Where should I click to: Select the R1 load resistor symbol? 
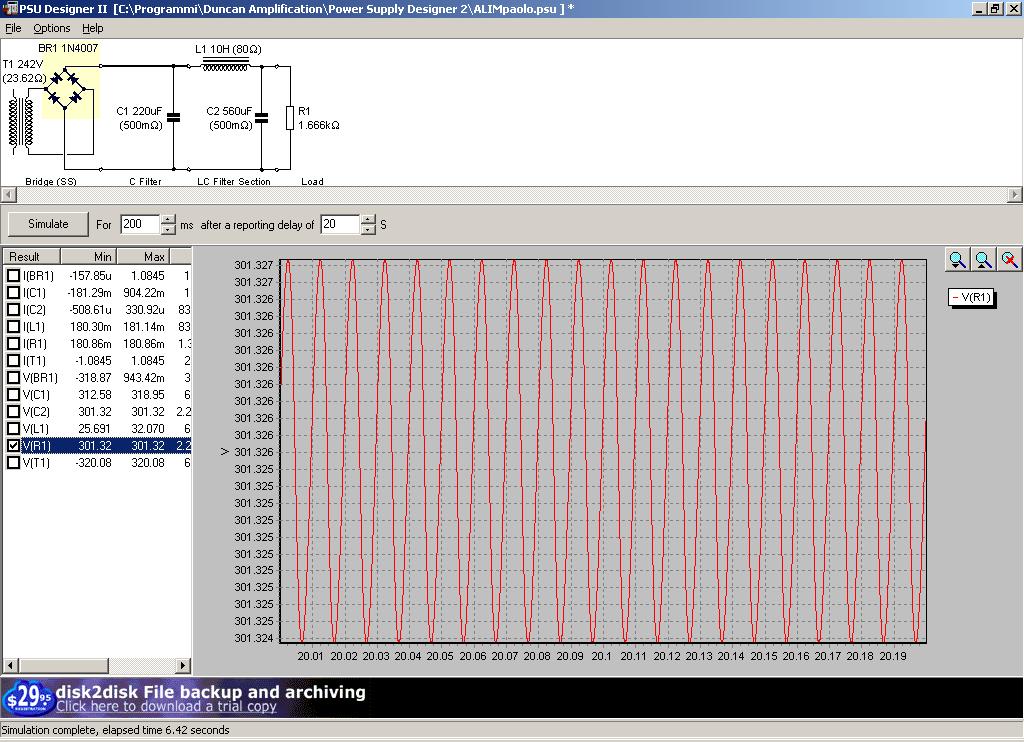pos(290,118)
